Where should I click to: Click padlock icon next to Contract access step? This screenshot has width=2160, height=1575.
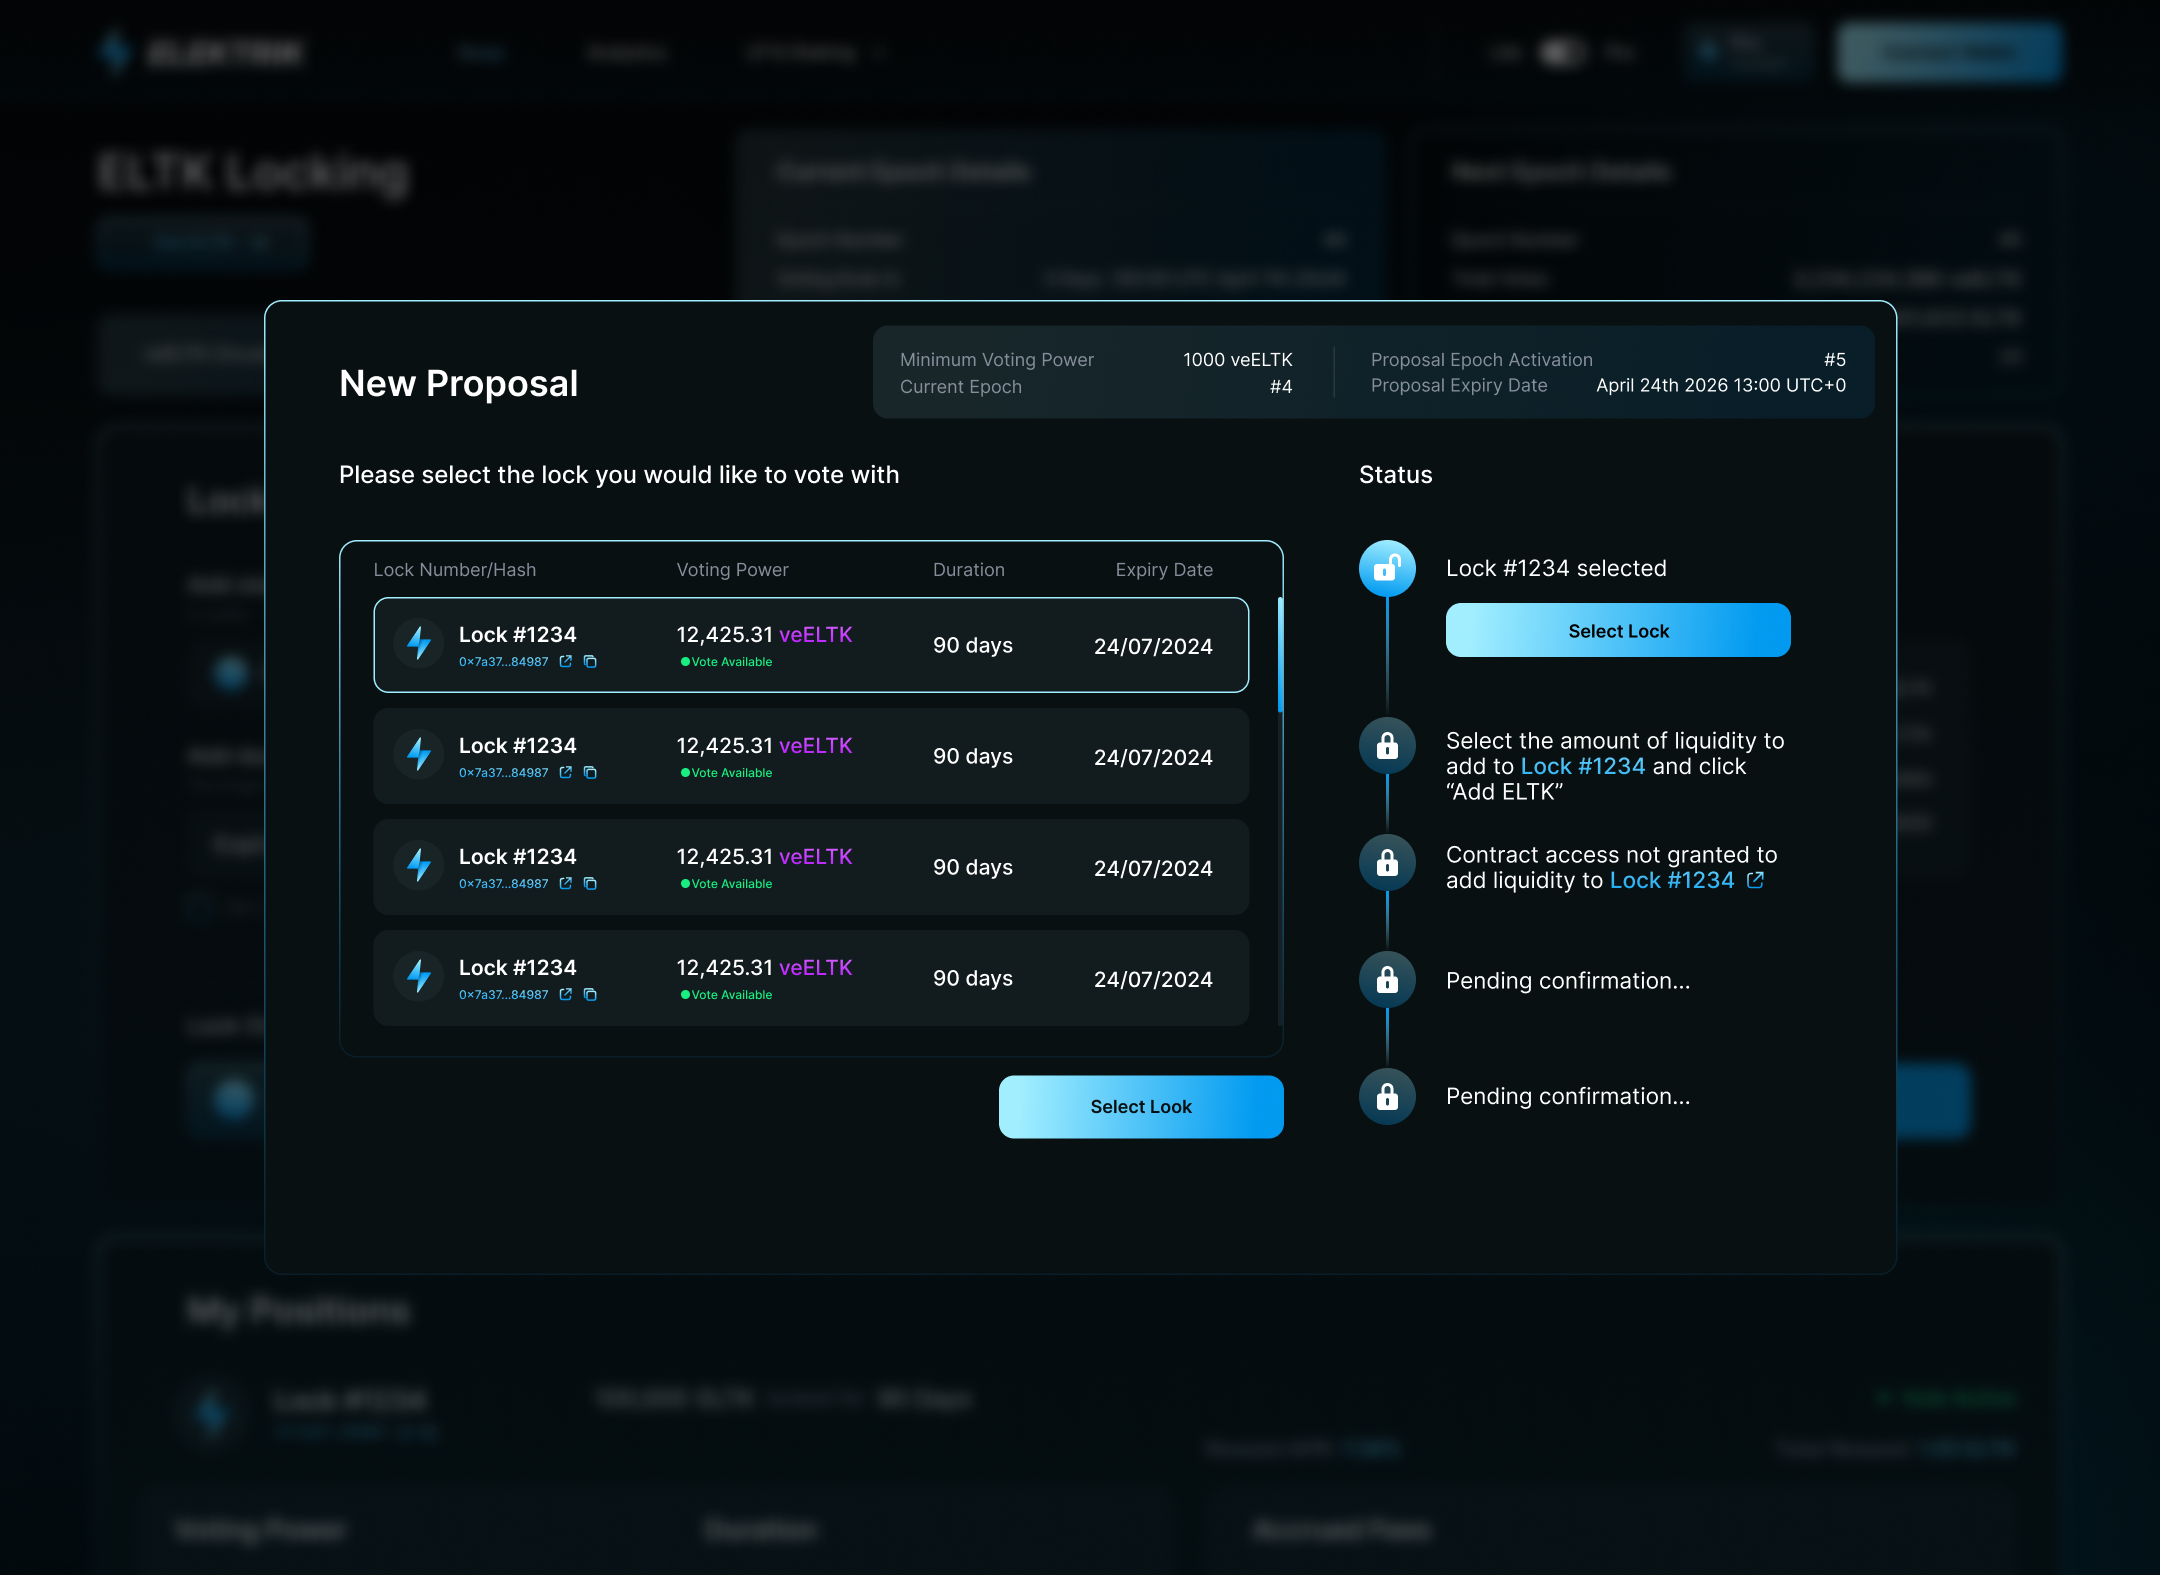click(1387, 862)
